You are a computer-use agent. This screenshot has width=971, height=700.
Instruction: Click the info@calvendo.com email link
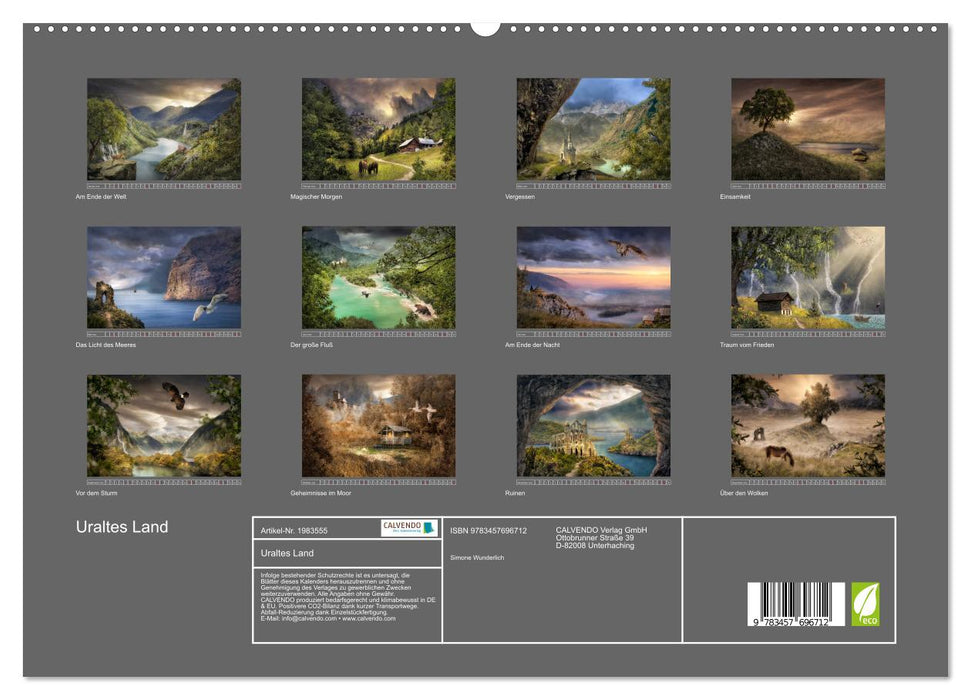(x=303, y=619)
